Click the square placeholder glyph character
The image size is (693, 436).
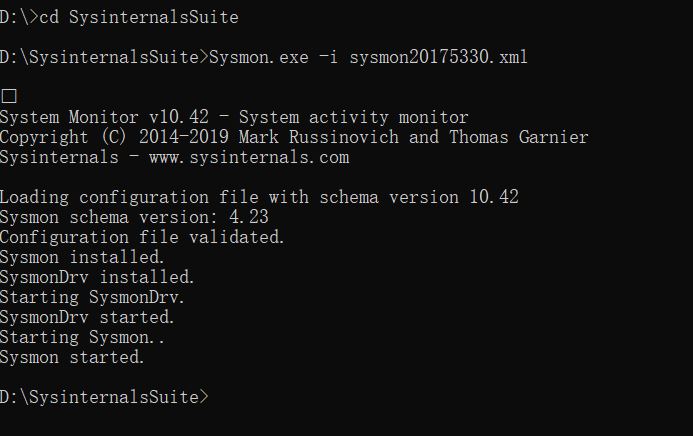point(9,96)
